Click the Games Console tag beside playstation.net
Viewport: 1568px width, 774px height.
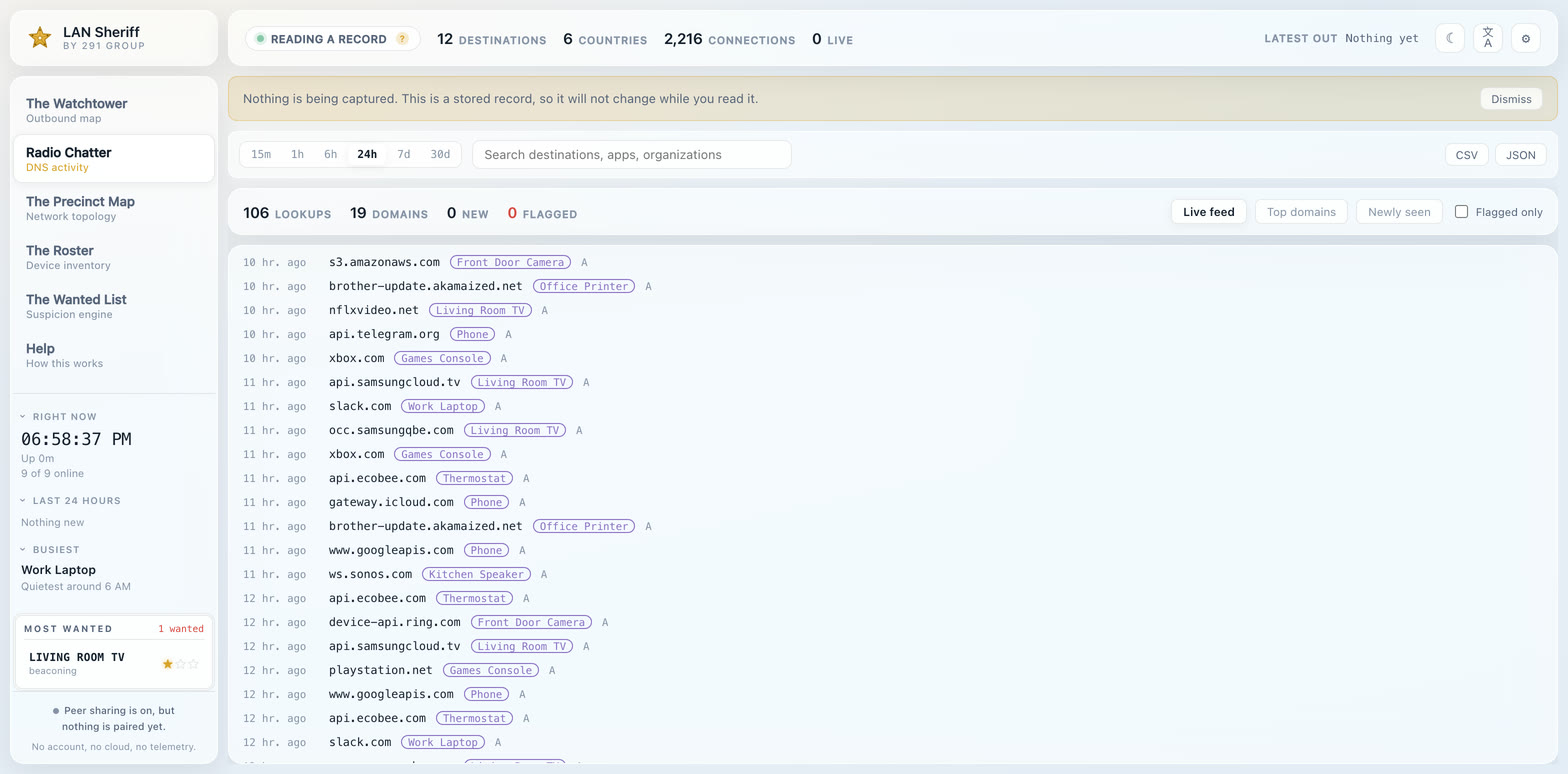pos(491,670)
